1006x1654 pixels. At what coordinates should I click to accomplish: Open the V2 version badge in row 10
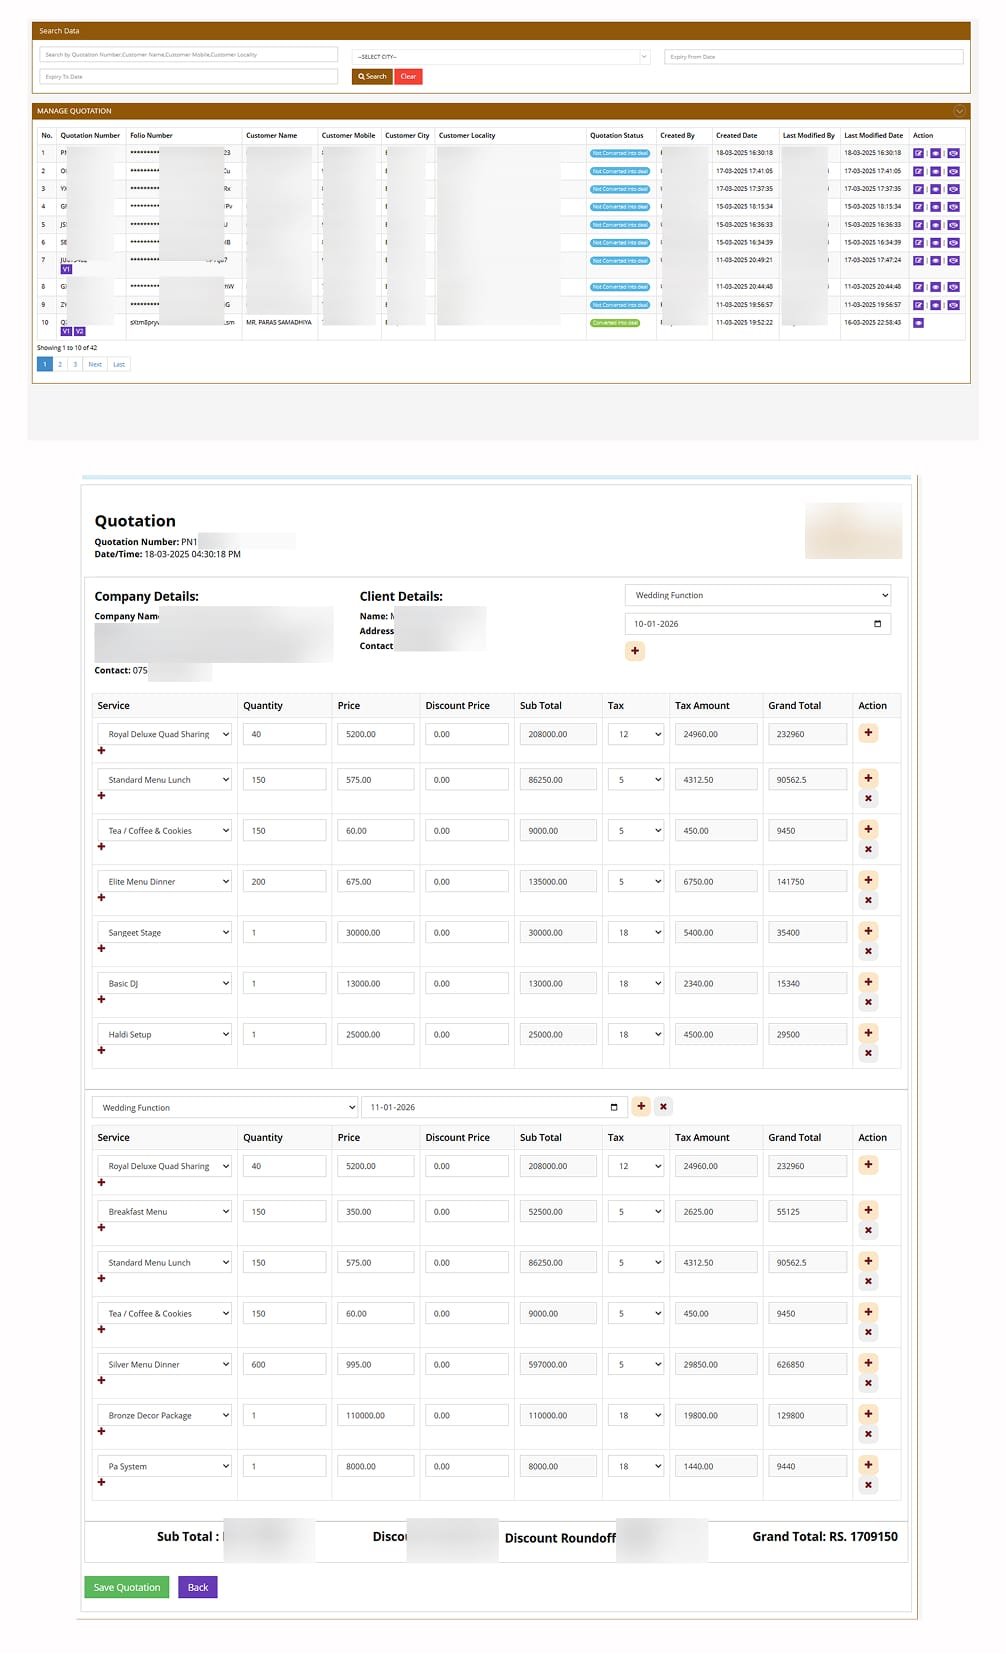tap(79, 331)
